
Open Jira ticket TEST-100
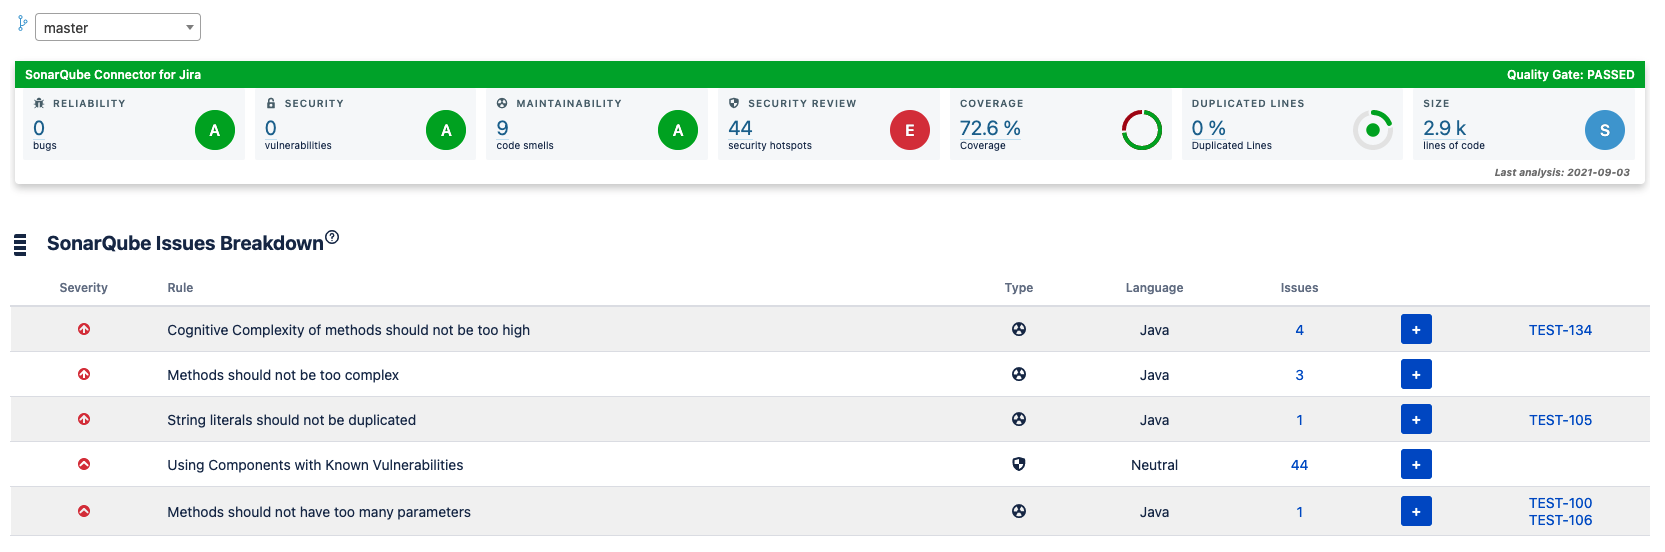1560,503
